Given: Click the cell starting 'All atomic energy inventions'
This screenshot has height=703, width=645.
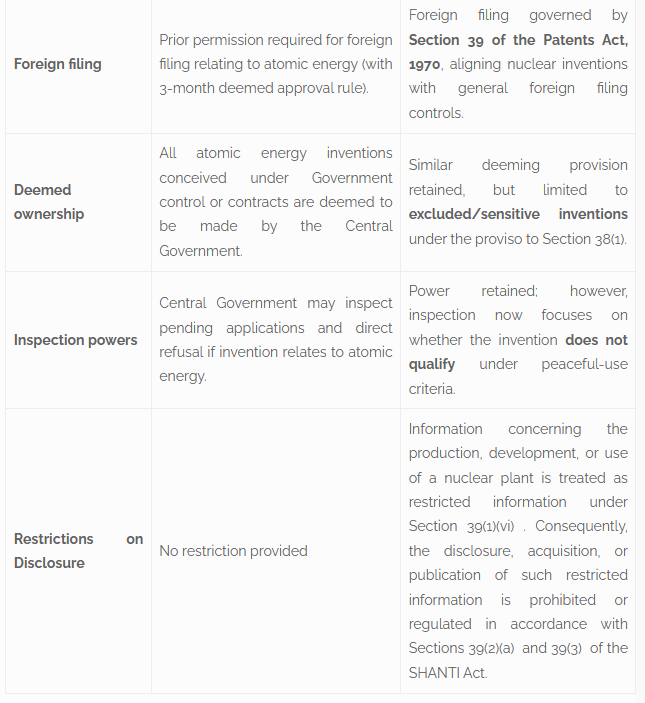Looking at the screenshot, I should 275,202.
